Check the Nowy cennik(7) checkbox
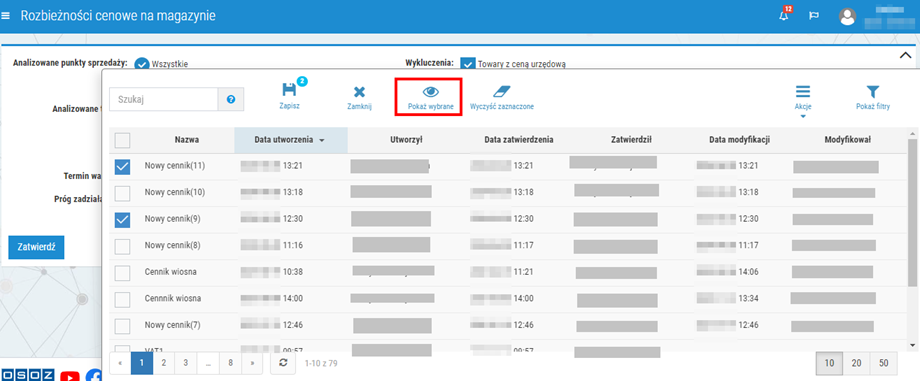Image resolution: width=920 pixels, height=381 pixels. (123, 325)
